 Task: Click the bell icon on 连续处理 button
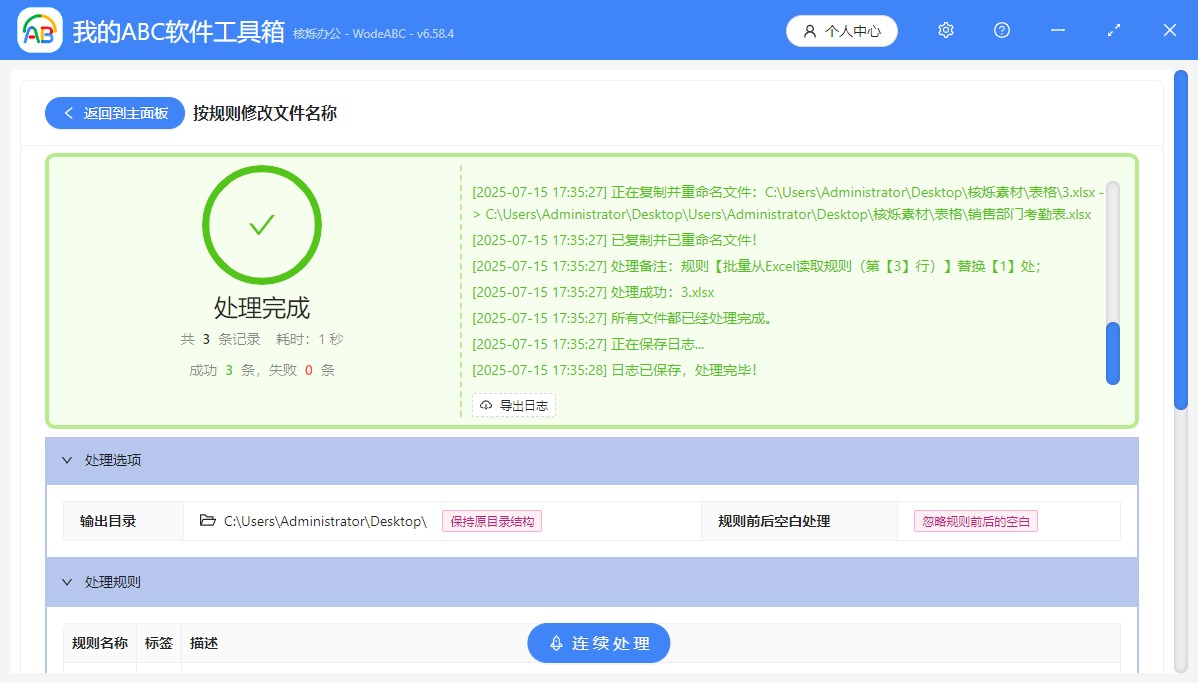pos(554,643)
